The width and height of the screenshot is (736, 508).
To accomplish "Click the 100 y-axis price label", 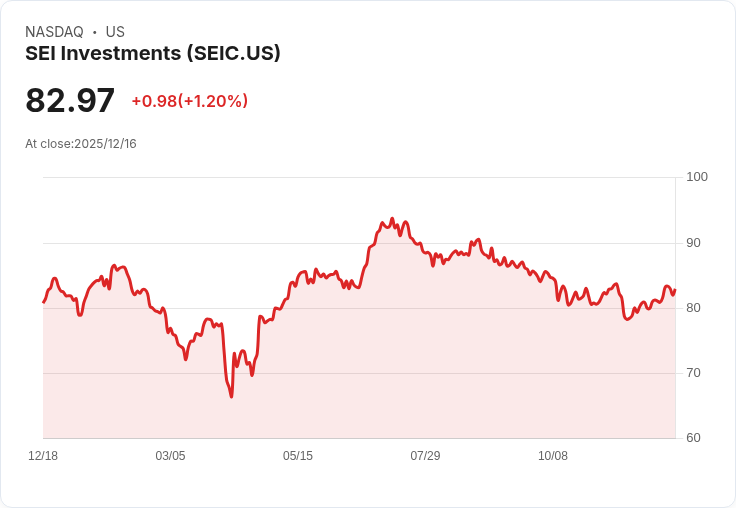I will (x=697, y=177).
